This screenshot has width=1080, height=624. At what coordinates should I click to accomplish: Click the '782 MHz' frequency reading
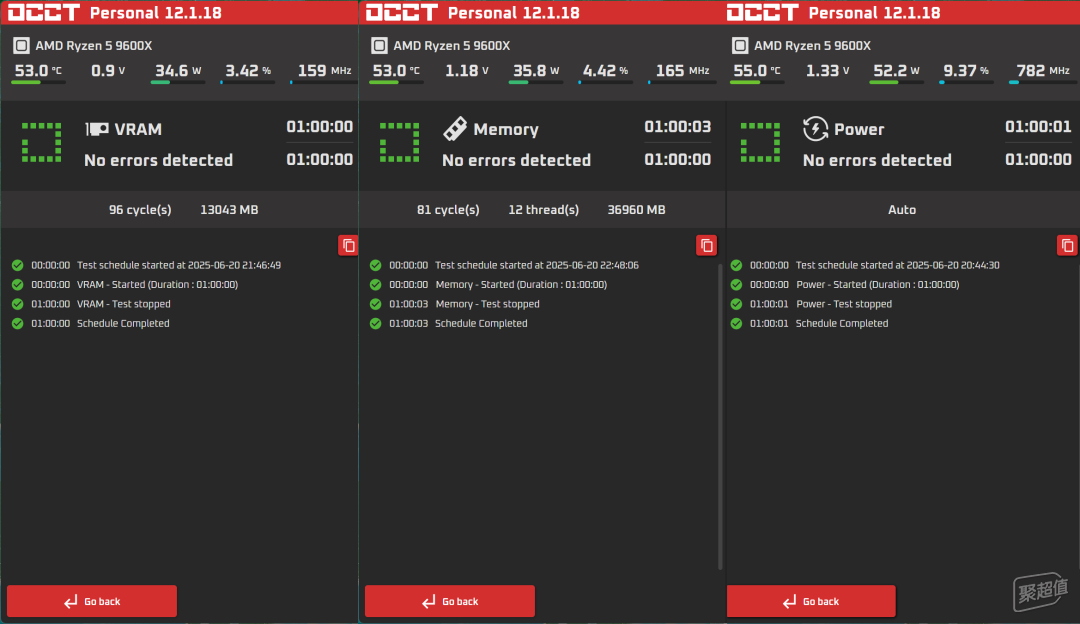(x=1043, y=70)
